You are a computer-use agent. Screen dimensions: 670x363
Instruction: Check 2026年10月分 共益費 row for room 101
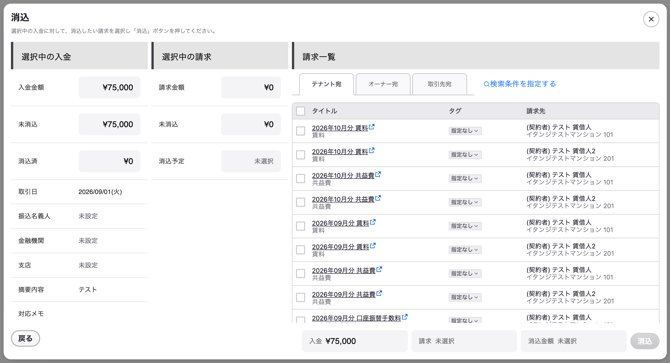click(x=301, y=179)
